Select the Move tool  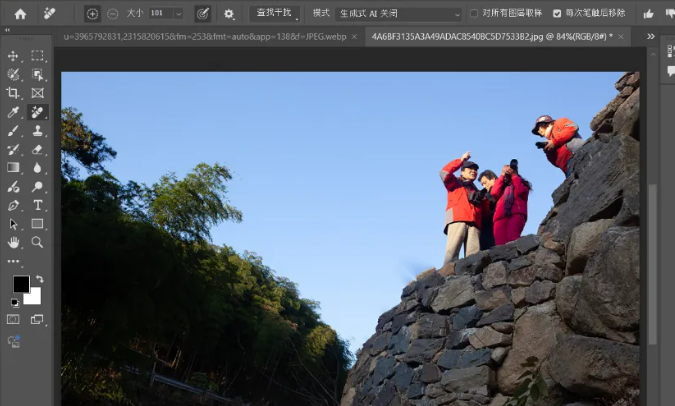pyautogui.click(x=14, y=56)
